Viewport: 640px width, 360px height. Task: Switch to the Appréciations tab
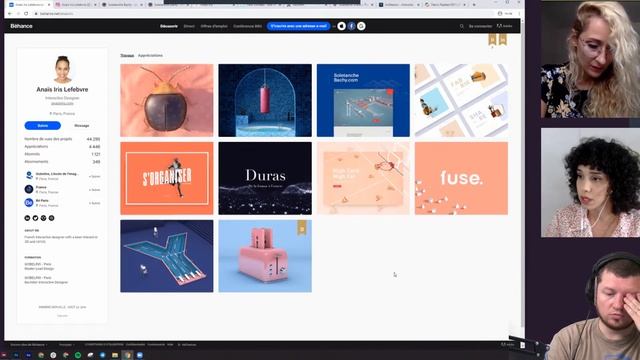(150, 56)
